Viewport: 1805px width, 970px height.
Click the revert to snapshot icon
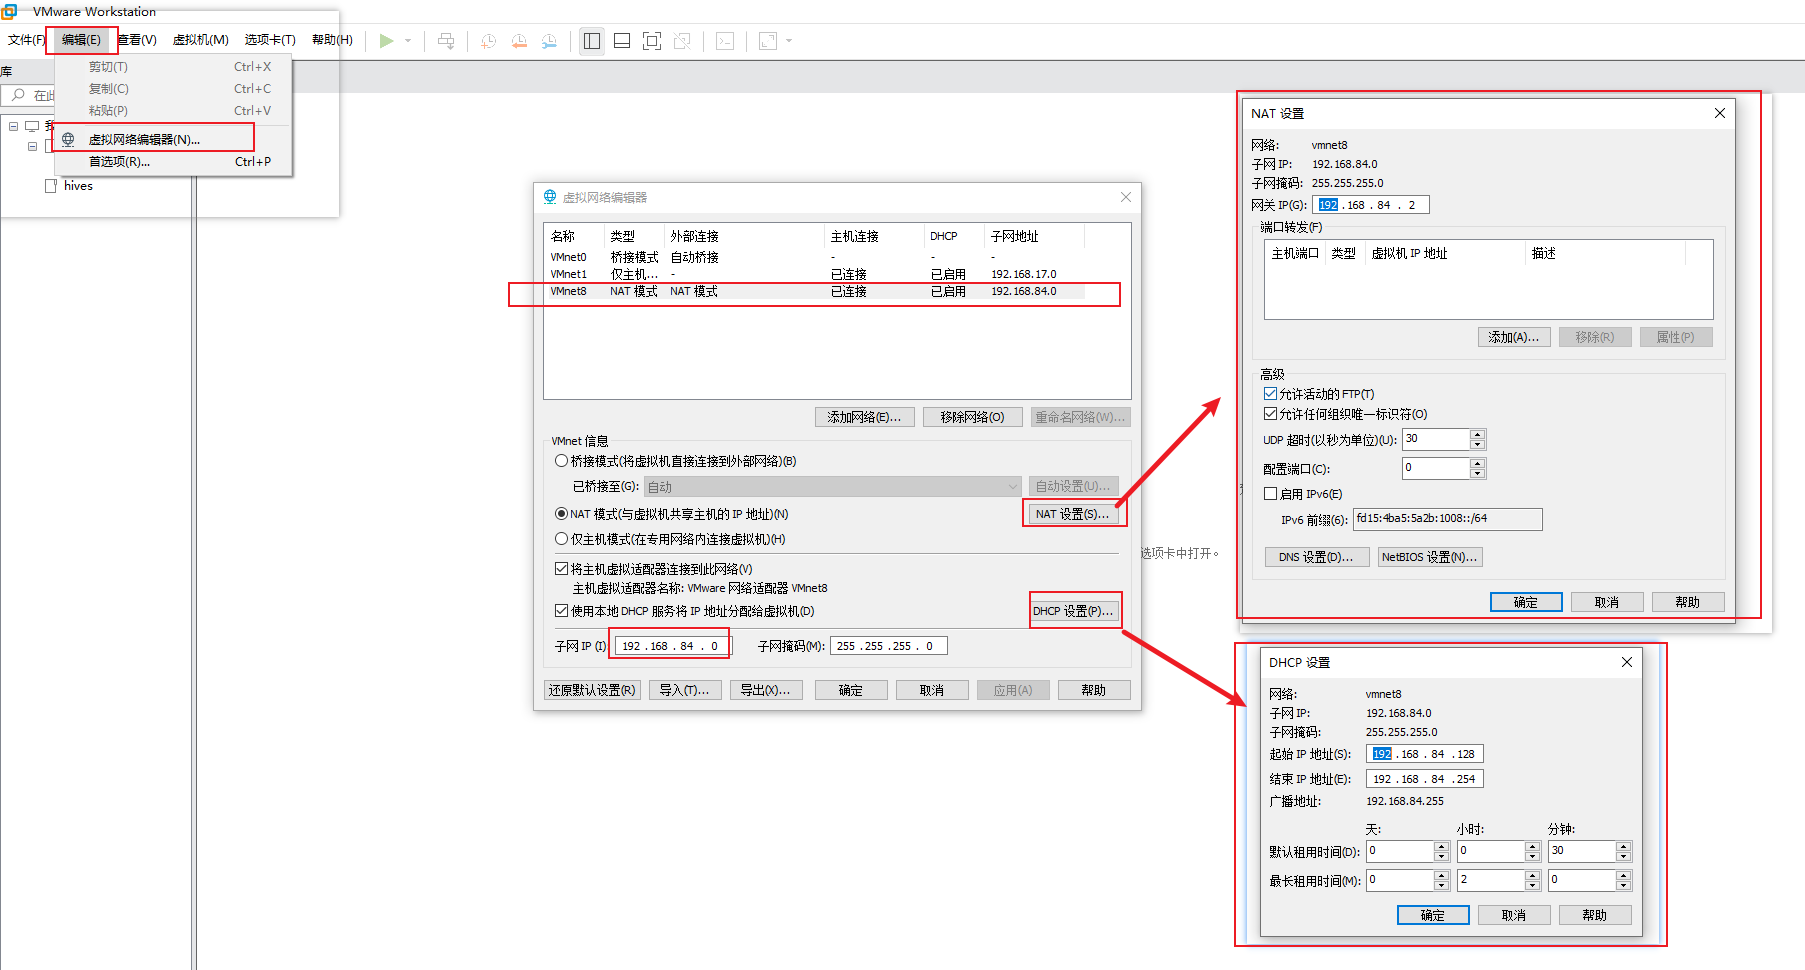click(x=519, y=41)
